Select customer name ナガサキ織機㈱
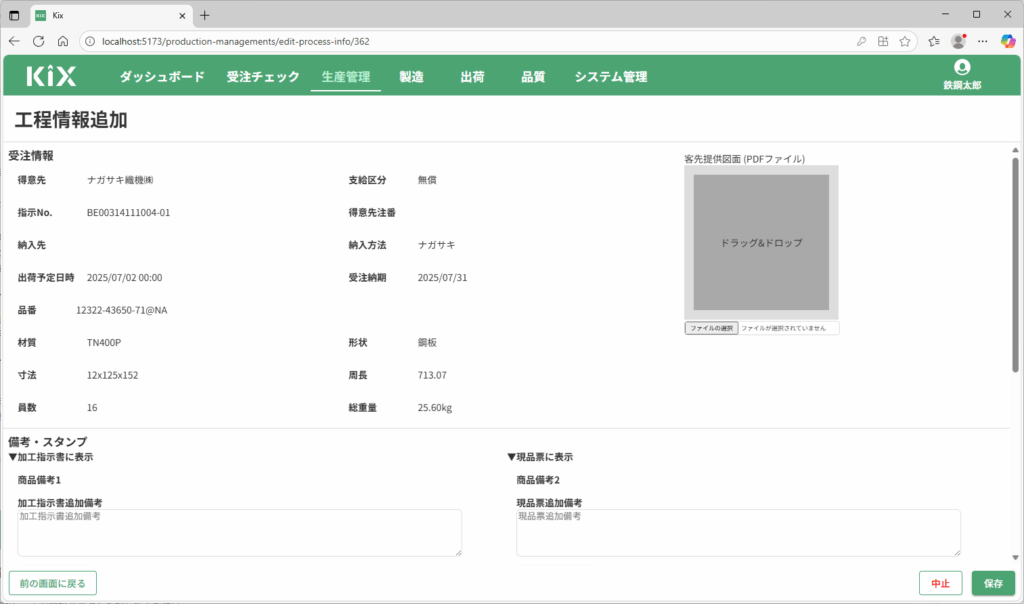Screen dimensions: 1024x604 (120, 180)
